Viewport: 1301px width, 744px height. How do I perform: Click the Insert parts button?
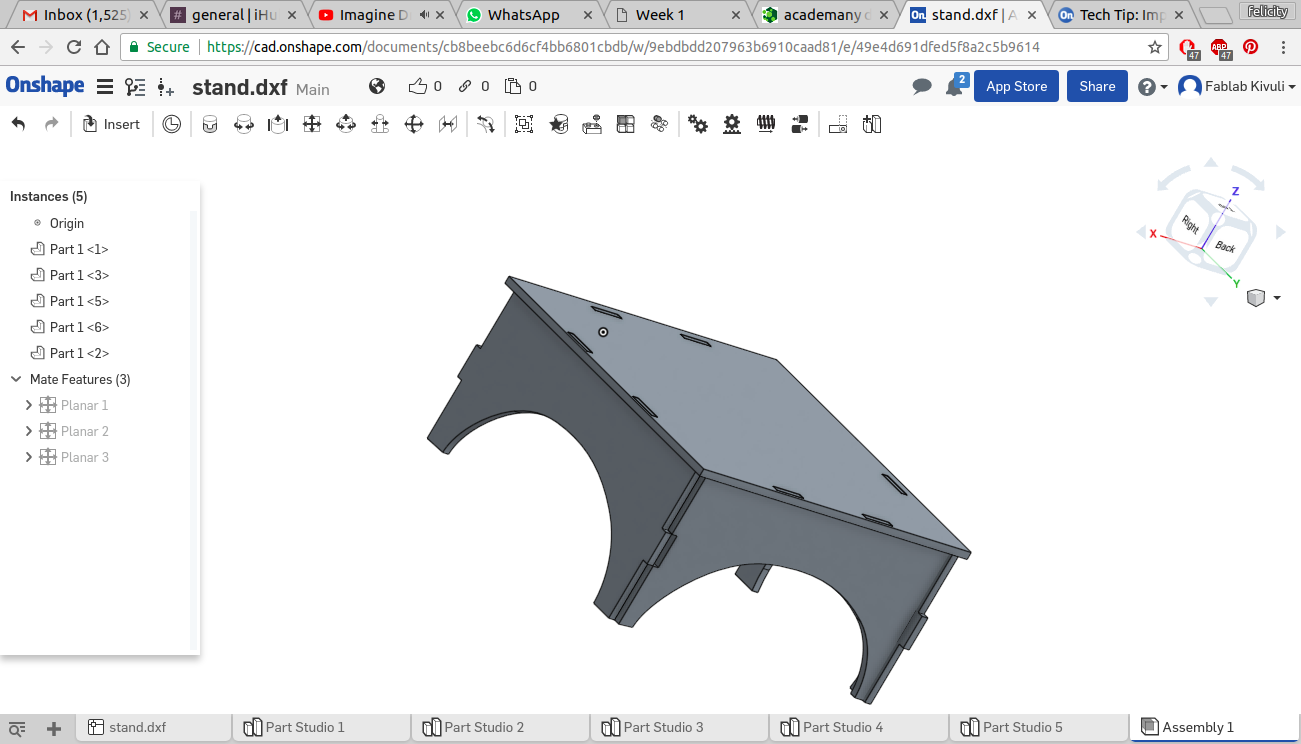tap(111, 124)
